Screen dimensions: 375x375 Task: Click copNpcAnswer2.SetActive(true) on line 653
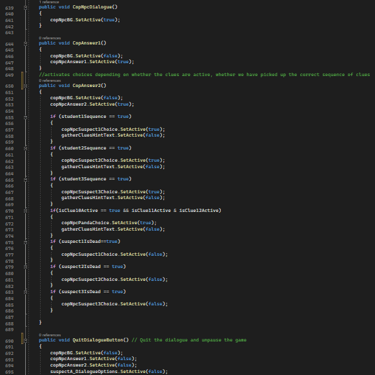pos(92,104)
